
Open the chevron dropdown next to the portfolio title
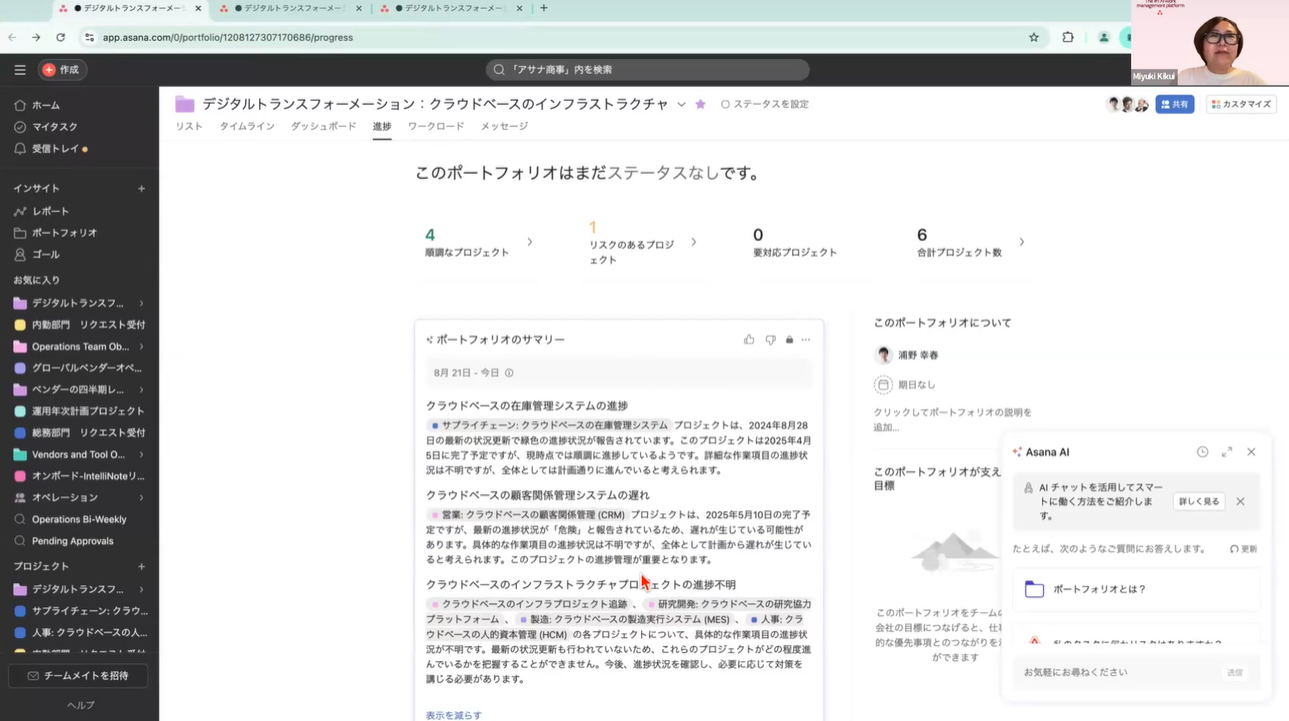[x=680, y=103]
